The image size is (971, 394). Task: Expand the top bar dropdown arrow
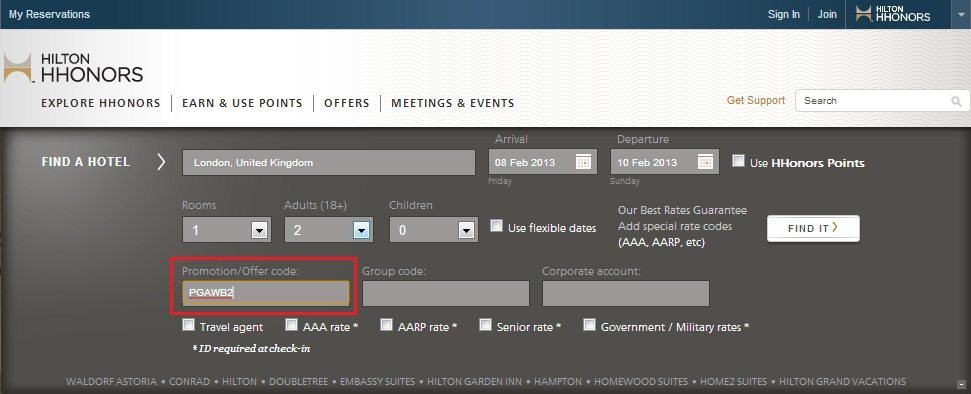tap(960, 14)
